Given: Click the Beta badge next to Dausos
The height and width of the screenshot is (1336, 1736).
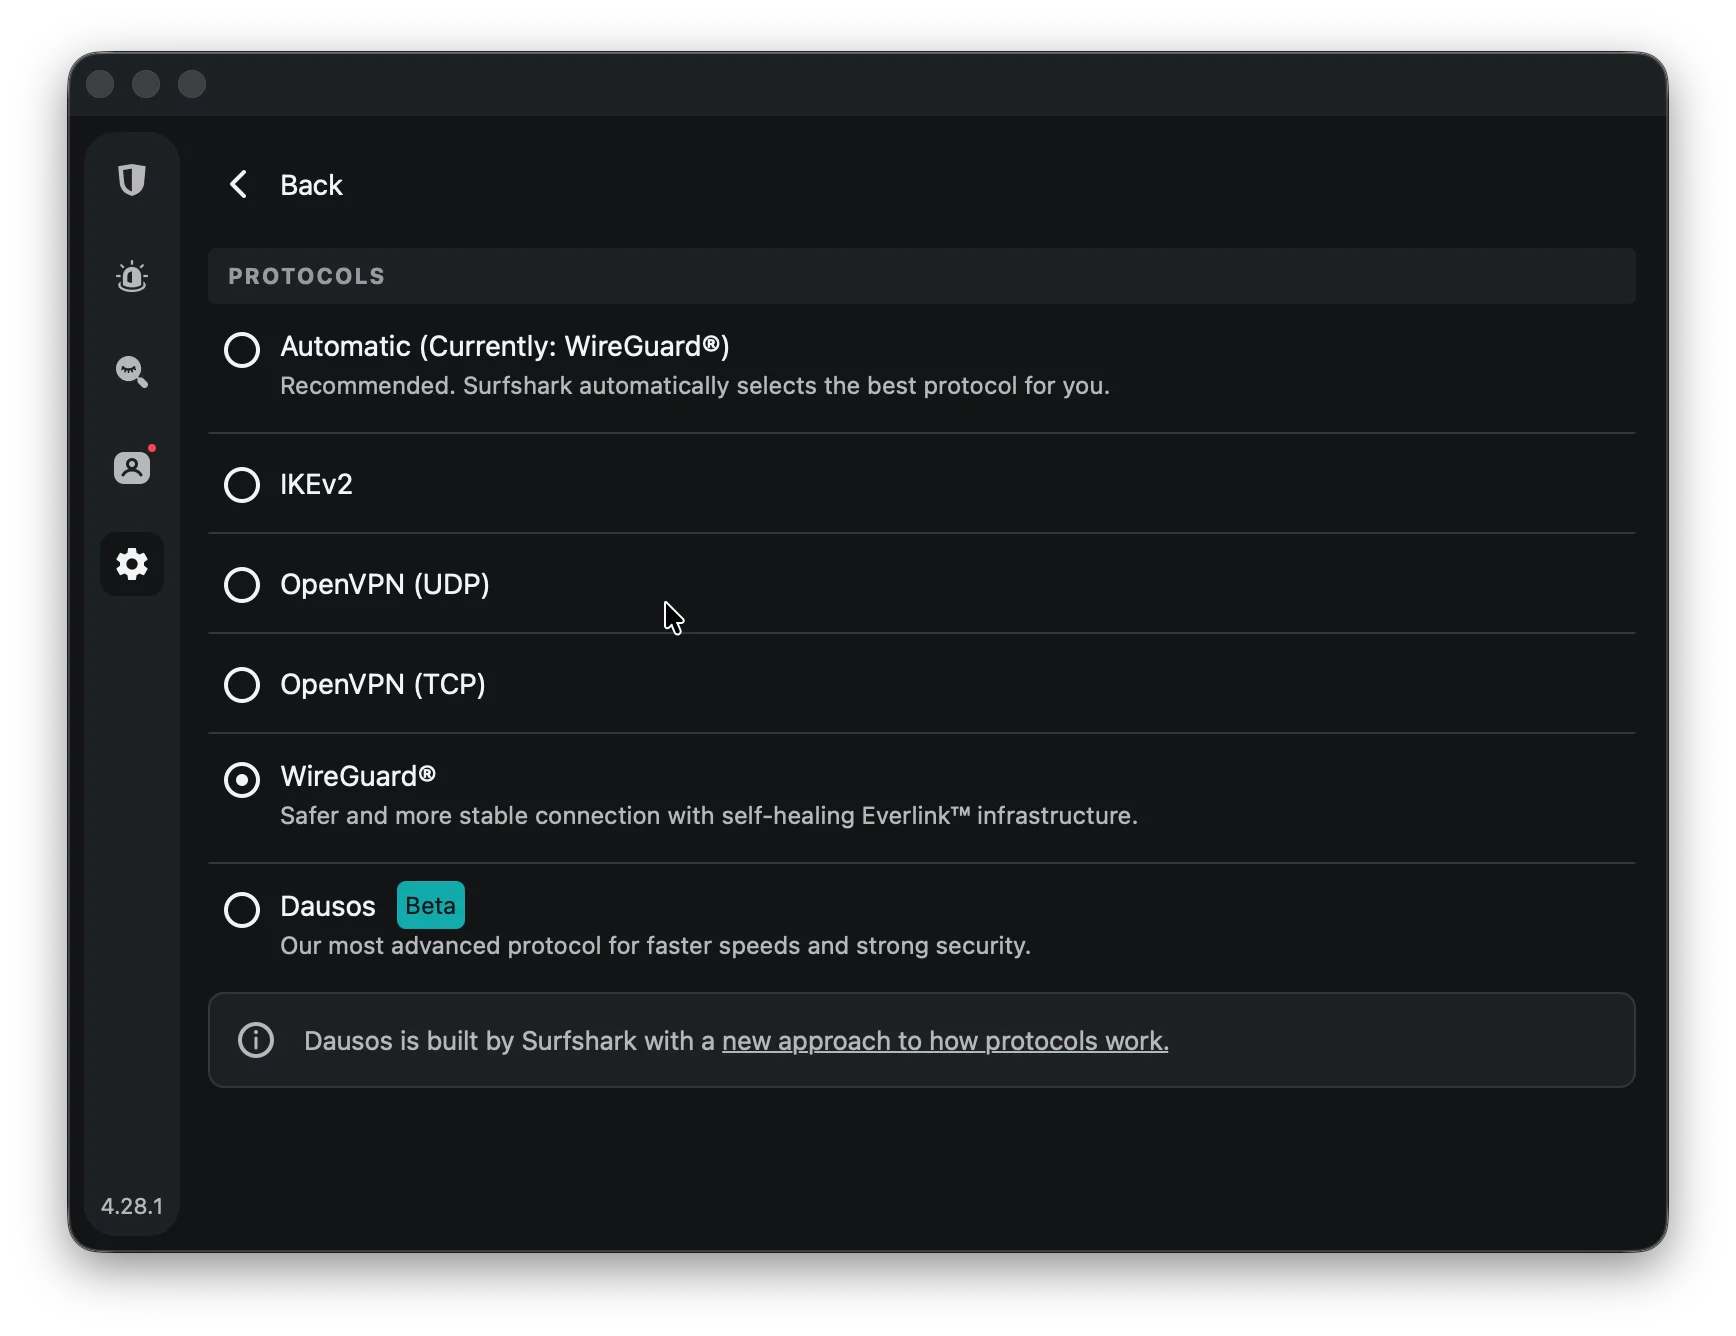Looking at the screenshot, I should click(431, 905).
